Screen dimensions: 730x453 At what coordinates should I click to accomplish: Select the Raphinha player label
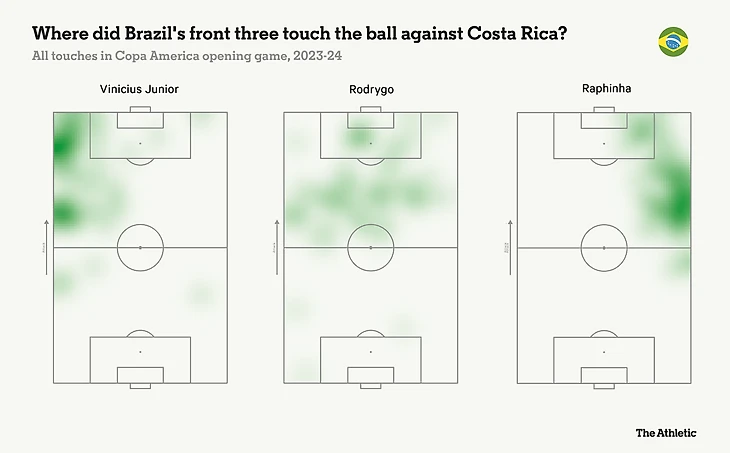click(x=607, y=88)
